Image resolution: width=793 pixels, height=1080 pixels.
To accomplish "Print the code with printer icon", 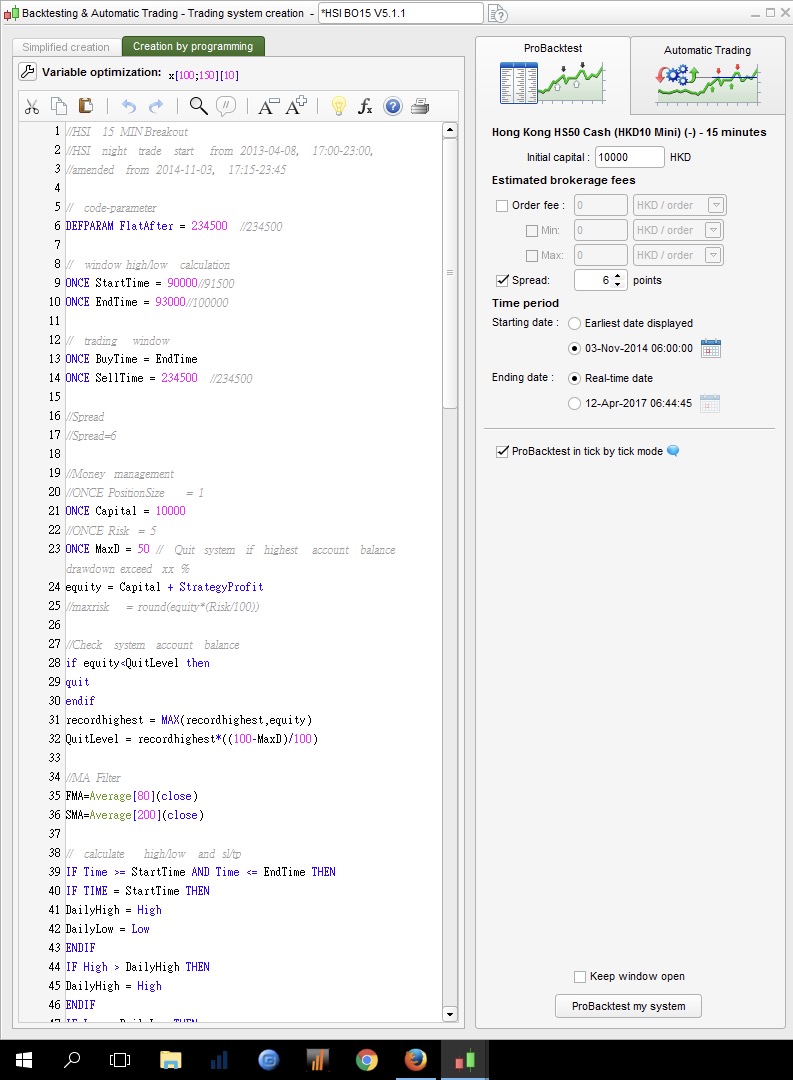I will coord(420,106).
